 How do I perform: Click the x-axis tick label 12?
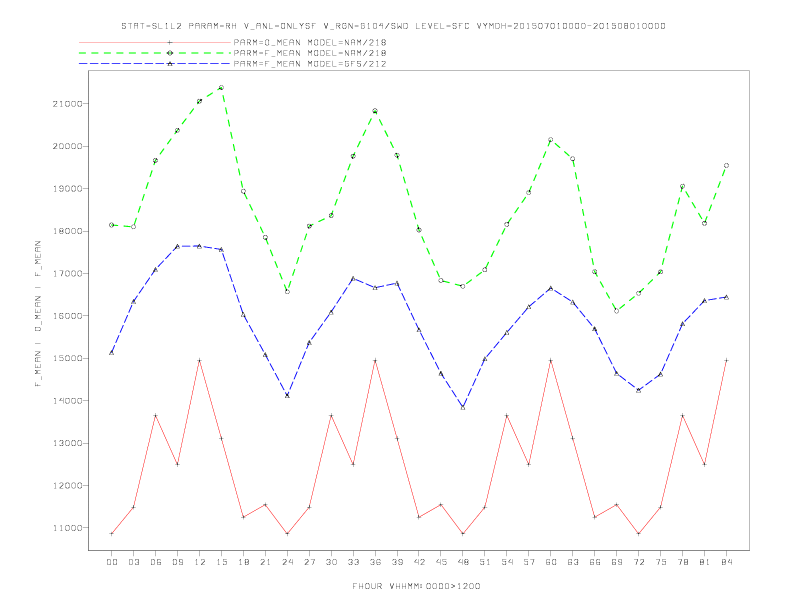tap(200, 562)
